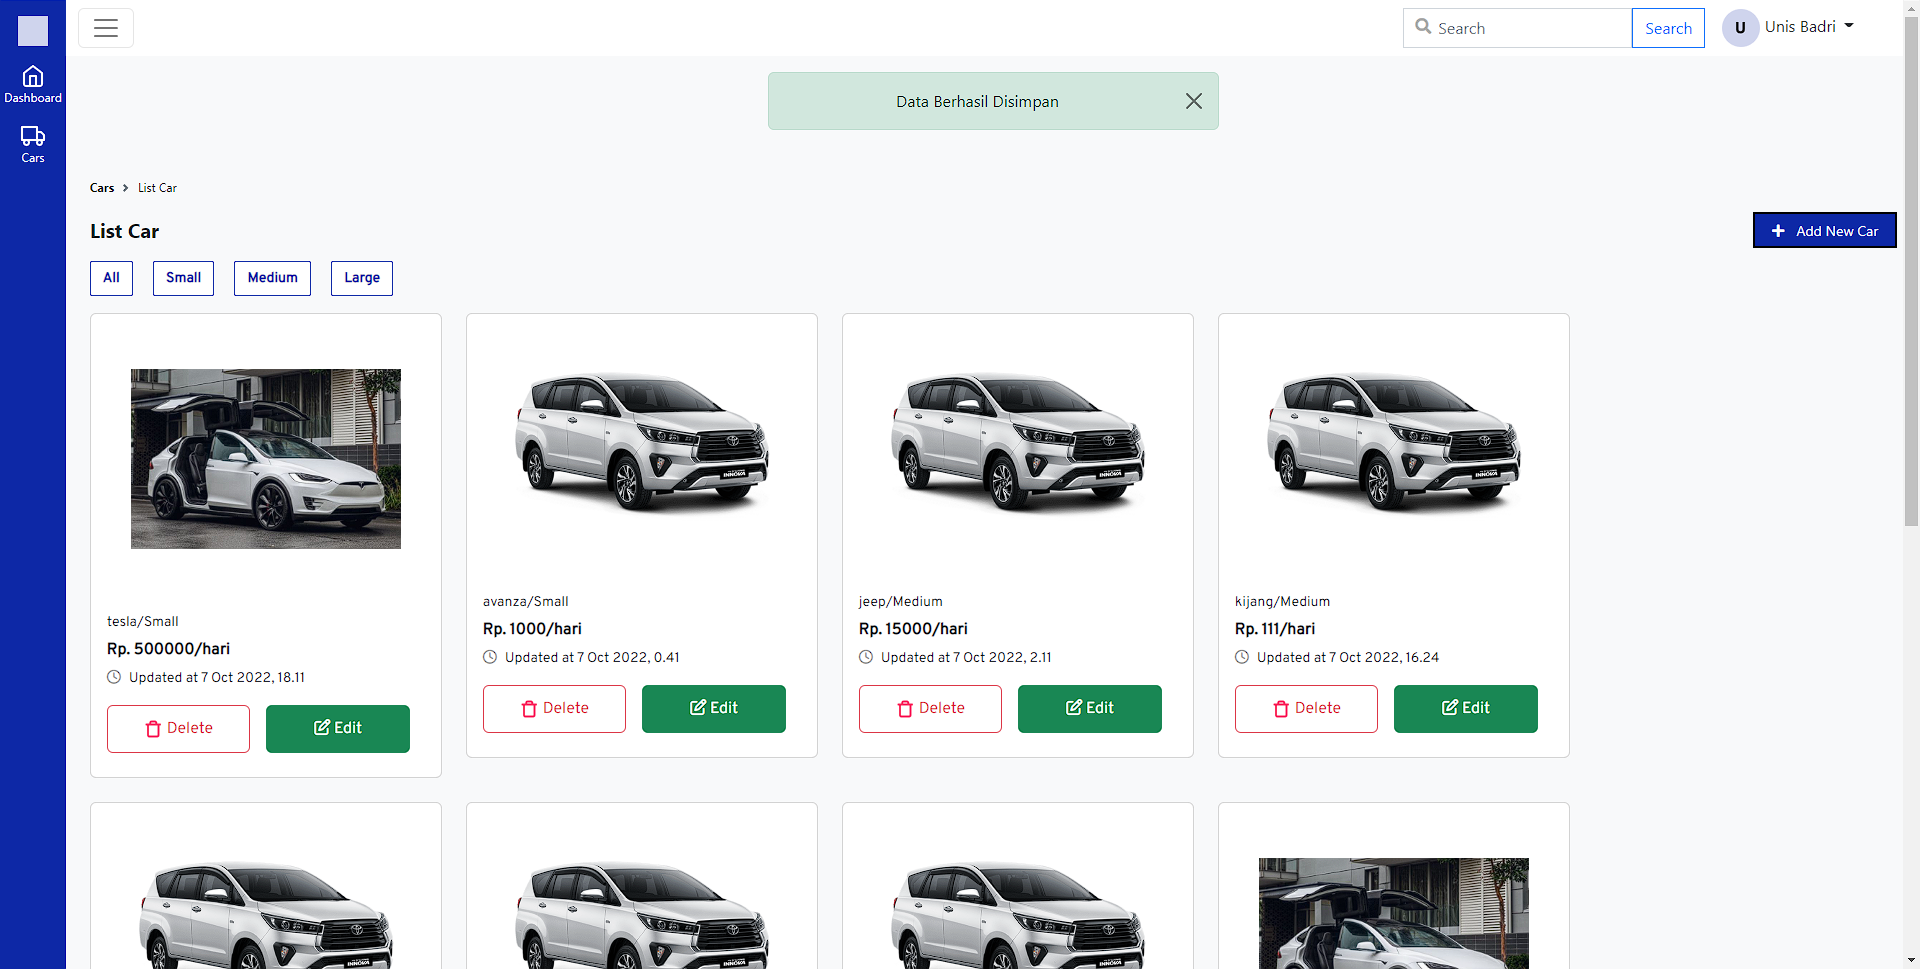Click the tesla car photo thumbnail
The height and width of the screenshot is (969, 1920).
coord(265,459)
